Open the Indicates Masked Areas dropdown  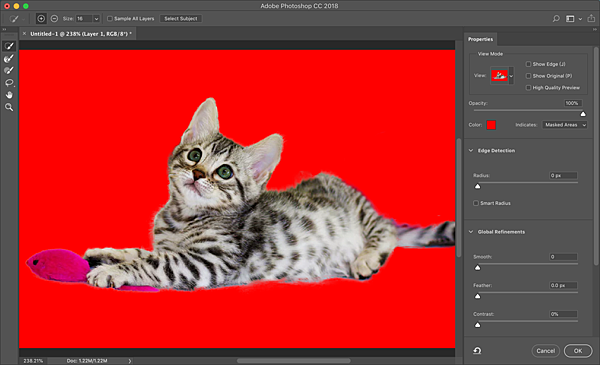564,125
